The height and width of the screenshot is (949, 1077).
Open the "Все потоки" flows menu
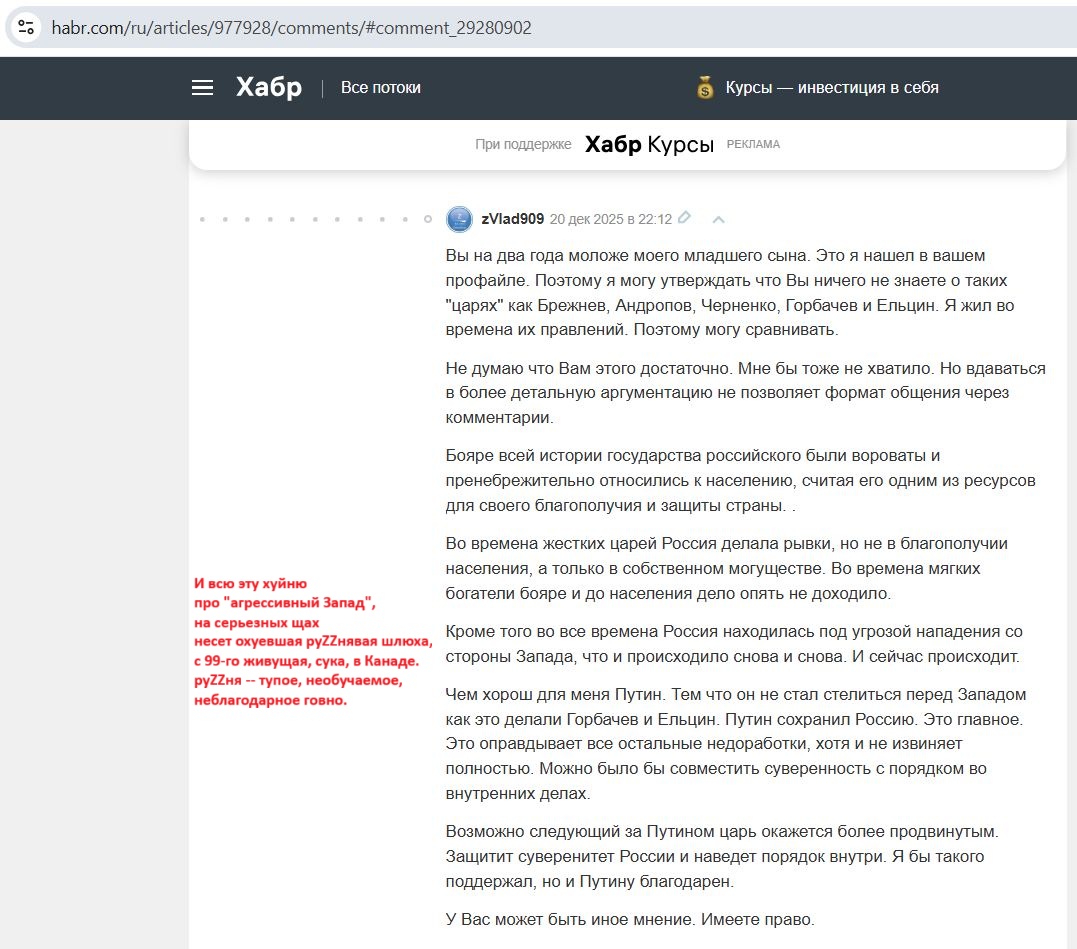(x=380, y=88)
